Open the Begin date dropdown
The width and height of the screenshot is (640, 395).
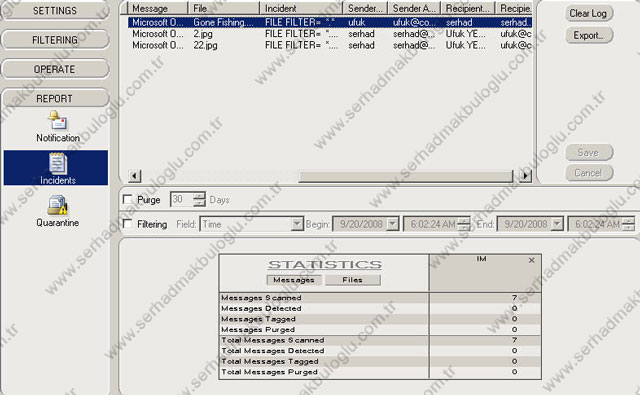(393, 224)
